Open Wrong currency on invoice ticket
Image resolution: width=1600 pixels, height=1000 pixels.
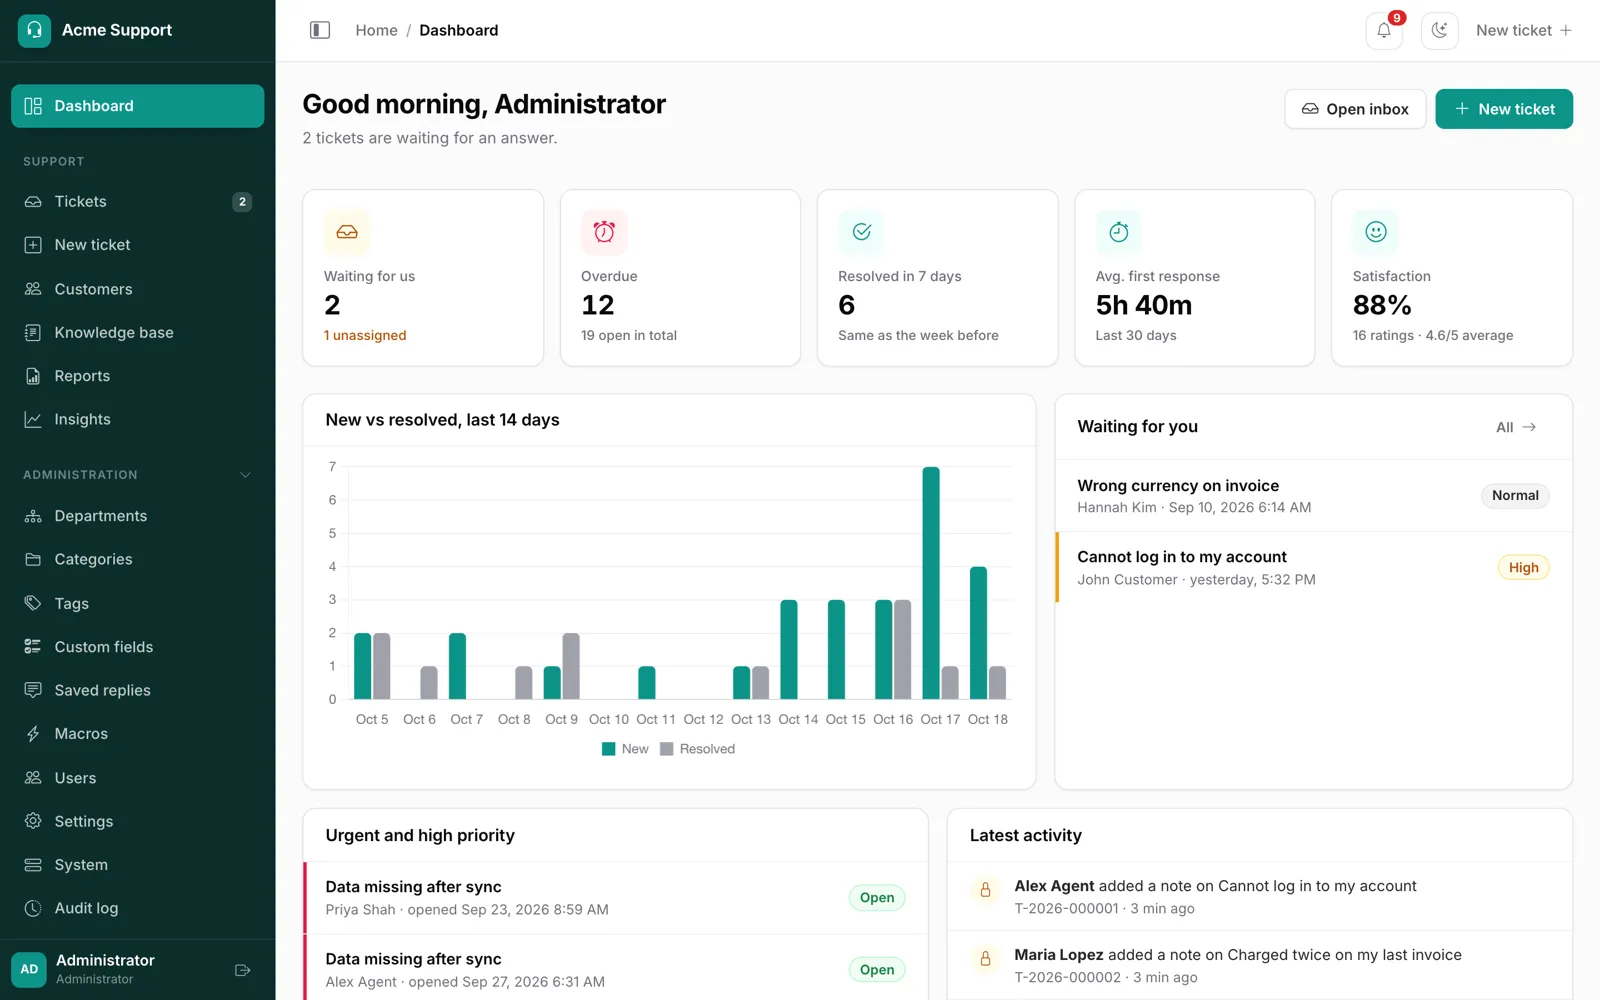pyautogui.click(x=1313, y=496)
